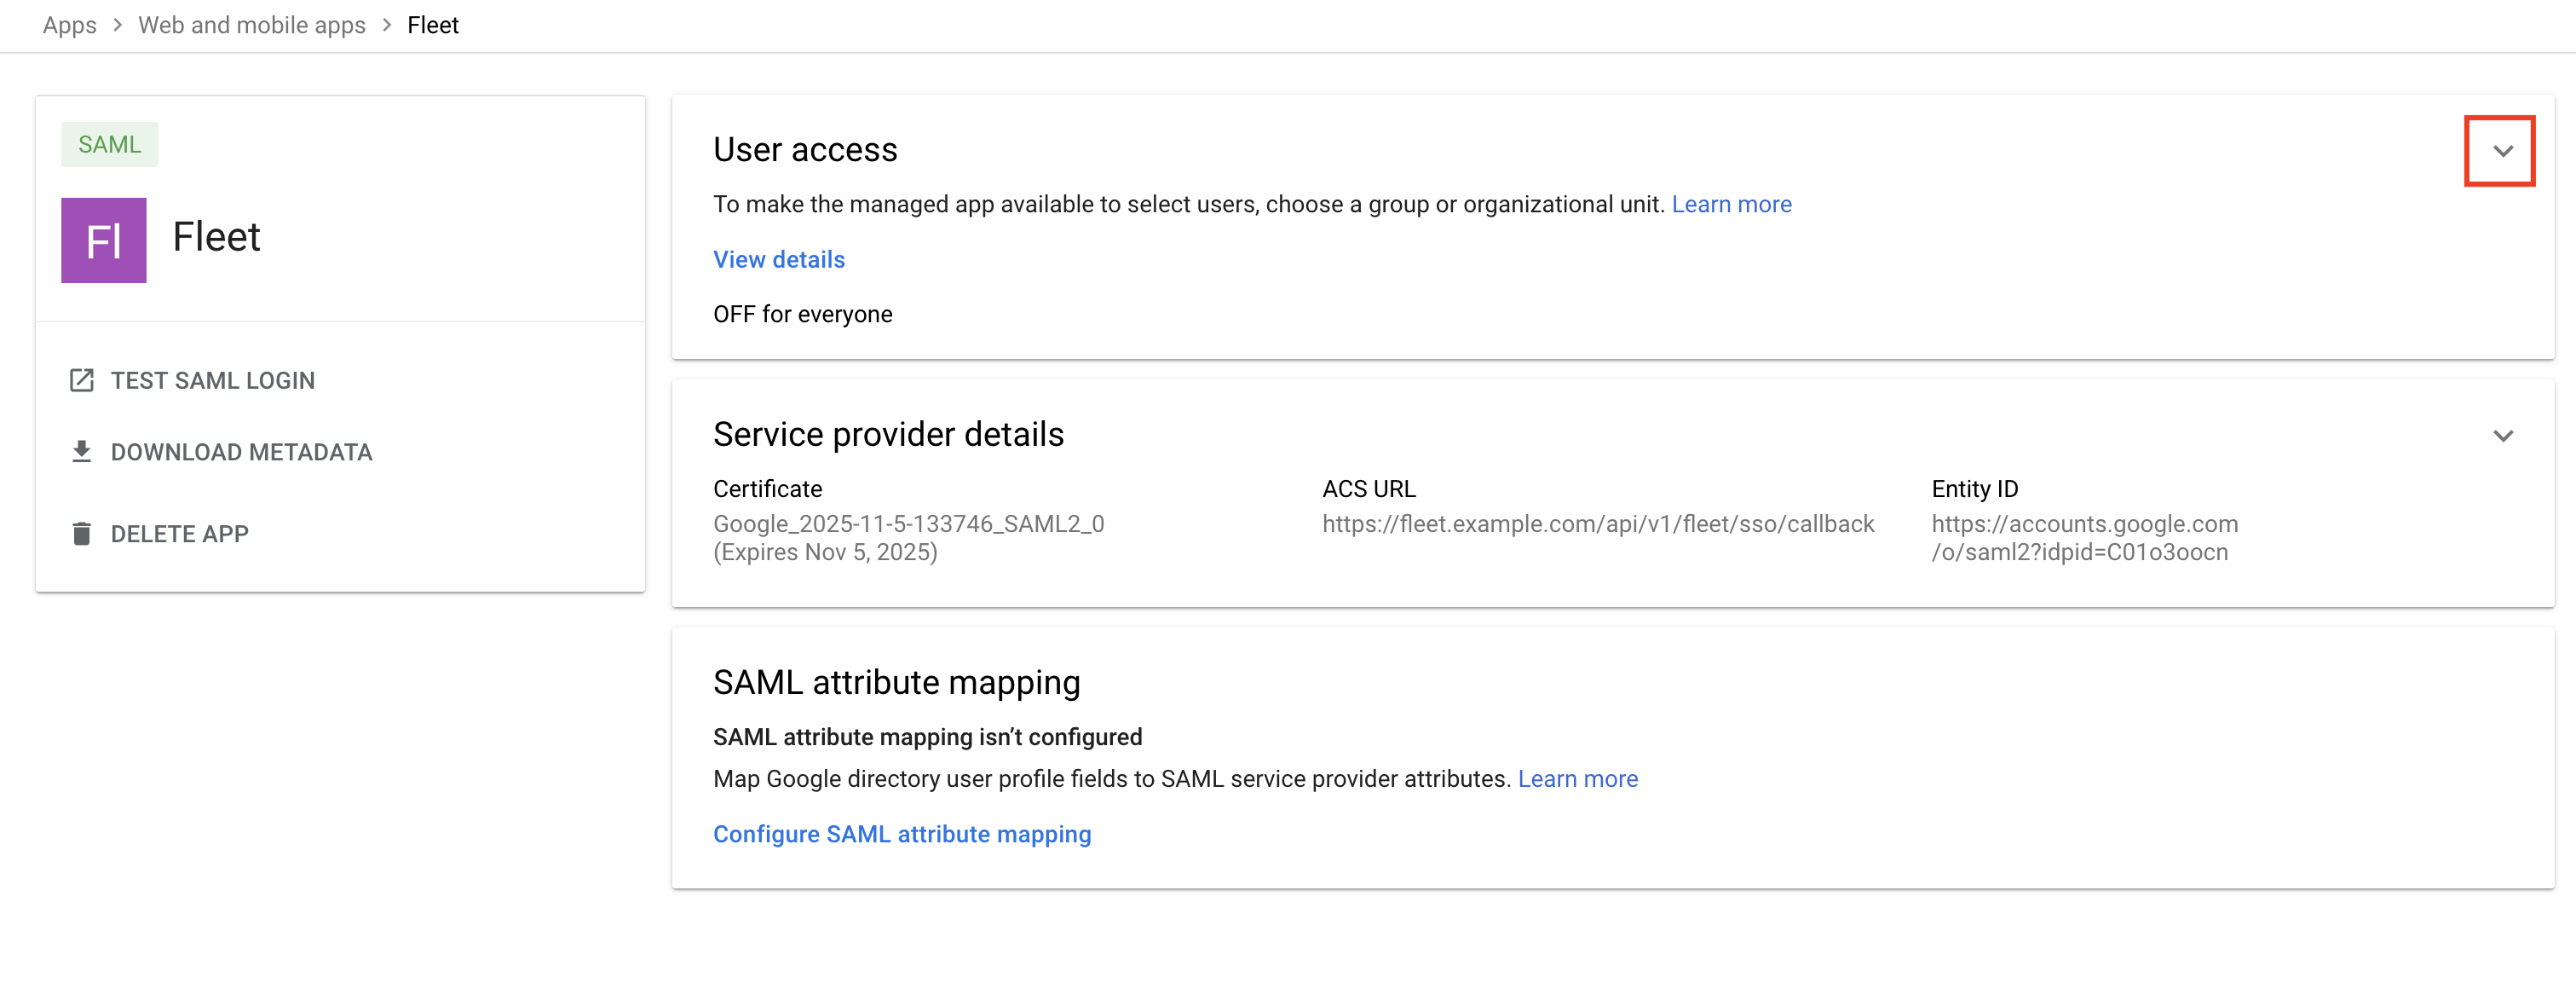Click the TEST SAML LOGIN icon
The height and width of the screenshot is (983, 2576).
click(x=76, y=379)
